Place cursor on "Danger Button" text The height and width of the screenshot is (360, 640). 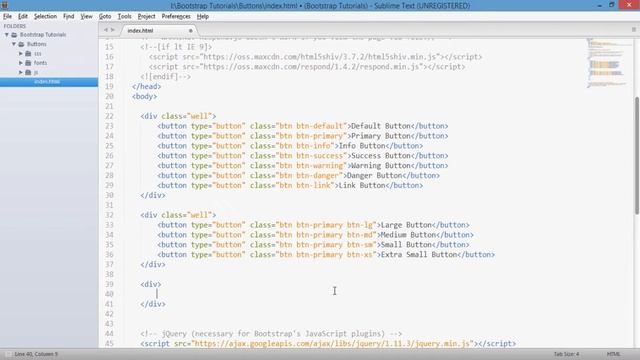(374, 176)
